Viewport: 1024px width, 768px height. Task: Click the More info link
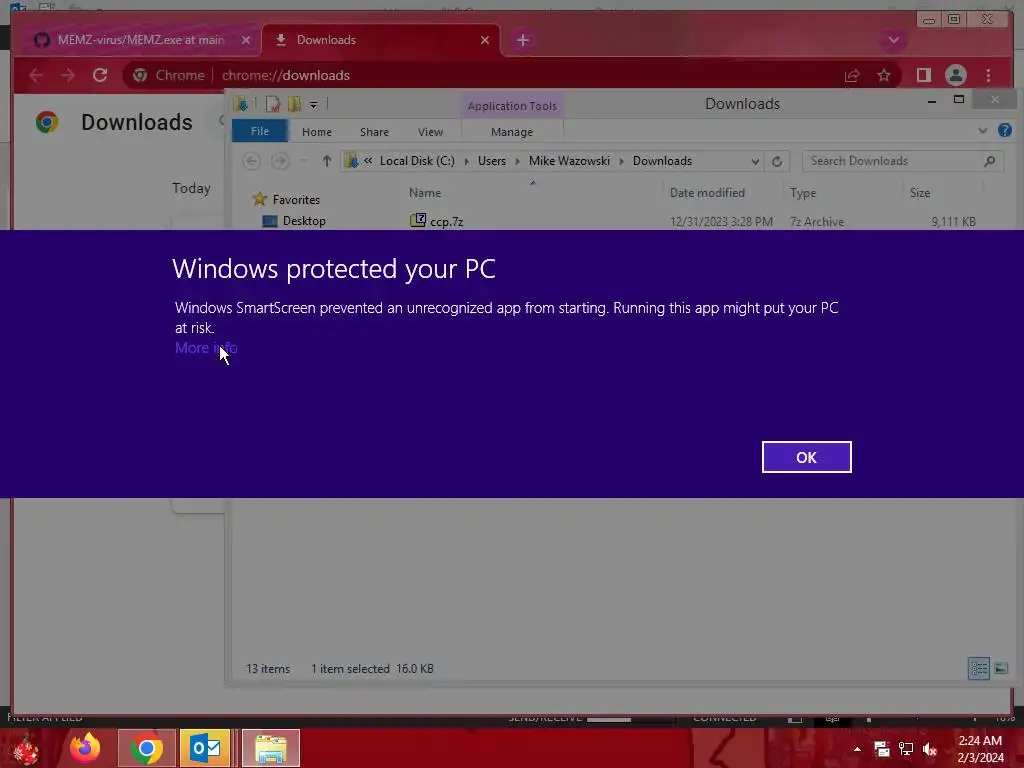coord(206,347)
